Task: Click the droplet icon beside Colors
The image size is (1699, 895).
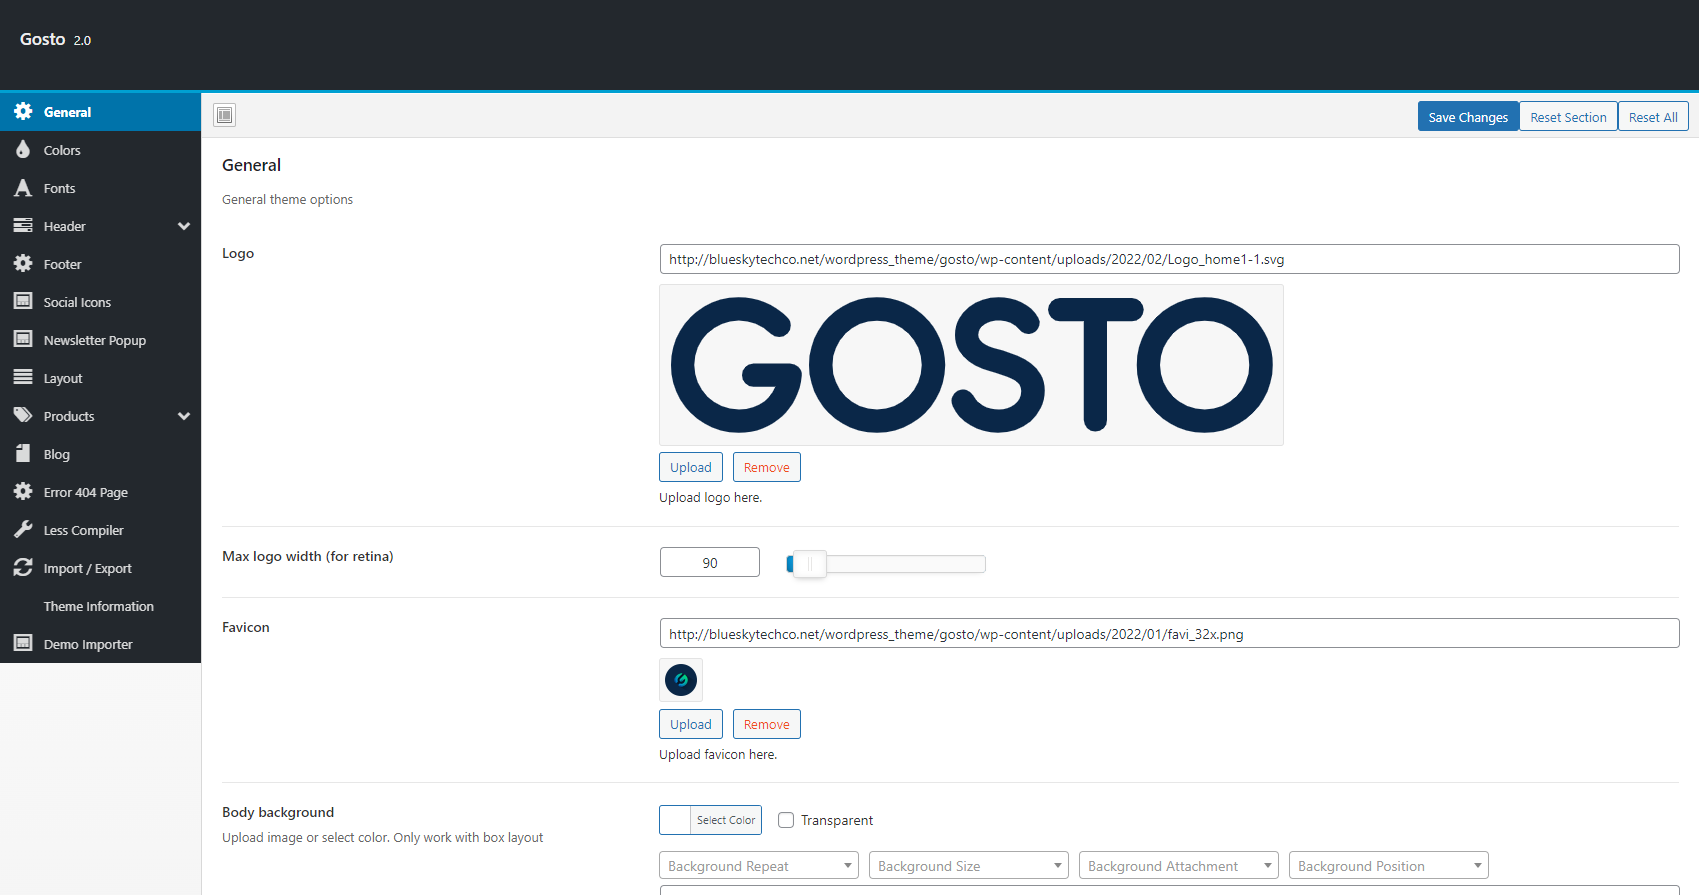Action: pos(23,150)
